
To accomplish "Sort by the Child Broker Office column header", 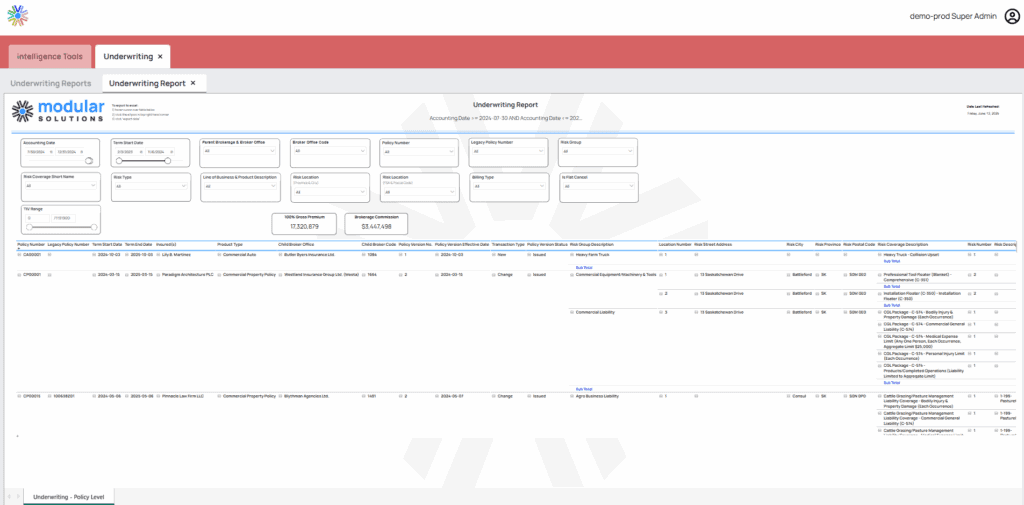I will pos(296,244).
